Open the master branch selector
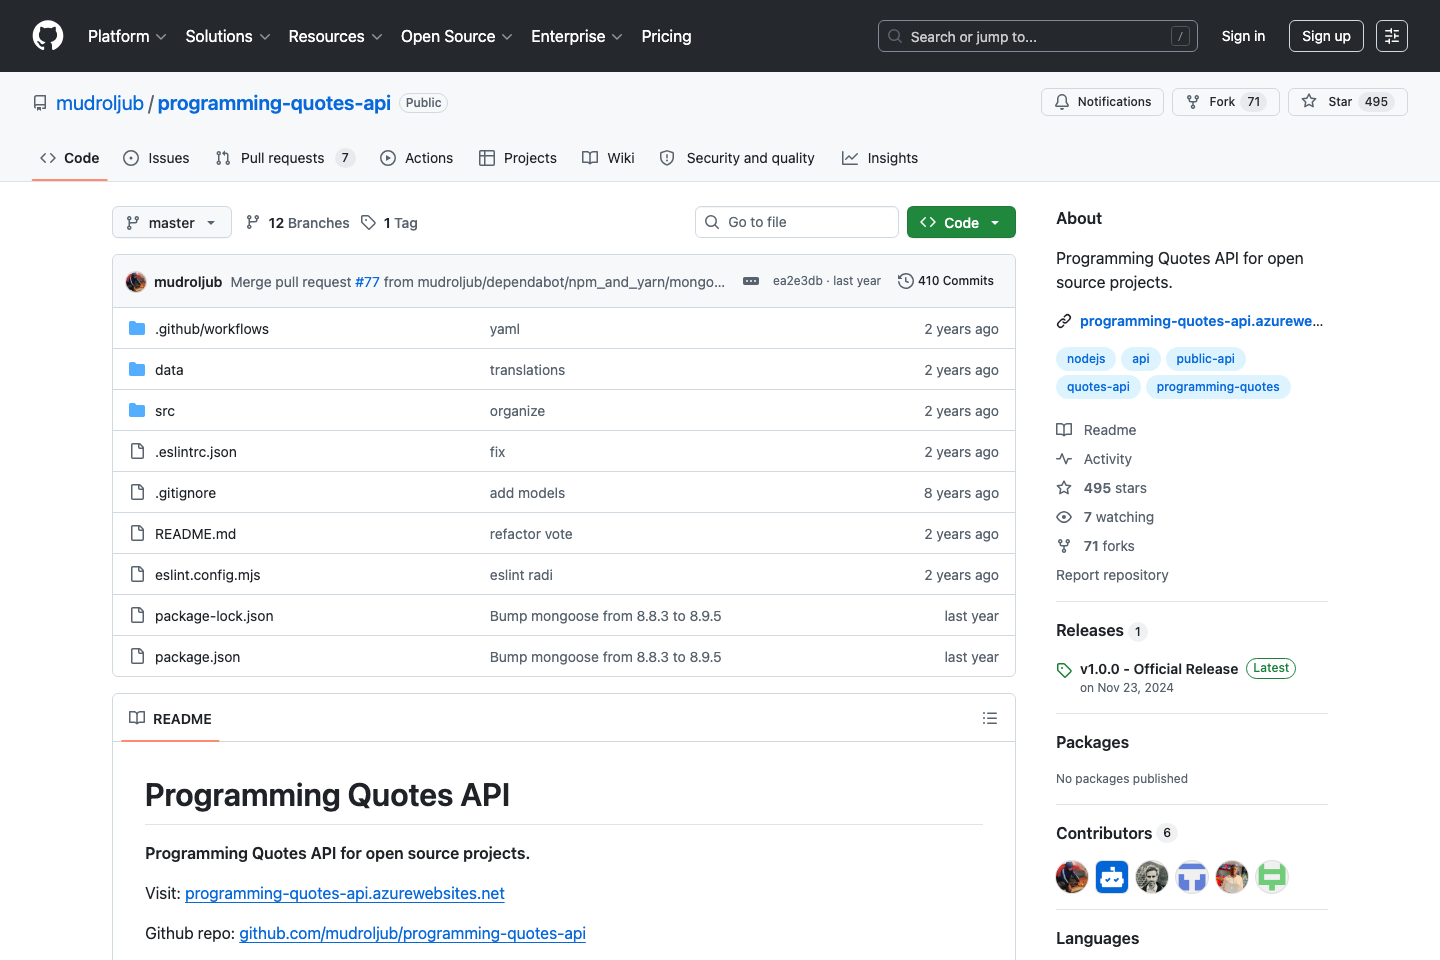 coord(171,222)
